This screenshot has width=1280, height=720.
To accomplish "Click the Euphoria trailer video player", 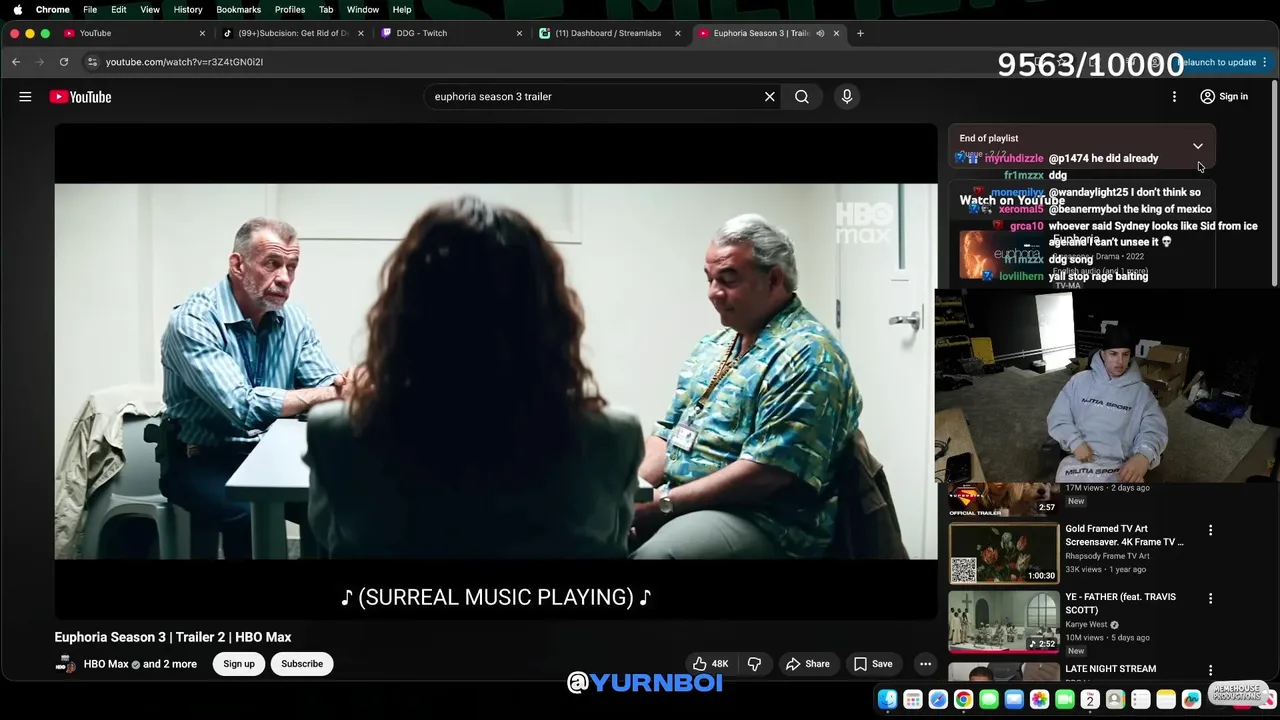I will tap(496, 371).
